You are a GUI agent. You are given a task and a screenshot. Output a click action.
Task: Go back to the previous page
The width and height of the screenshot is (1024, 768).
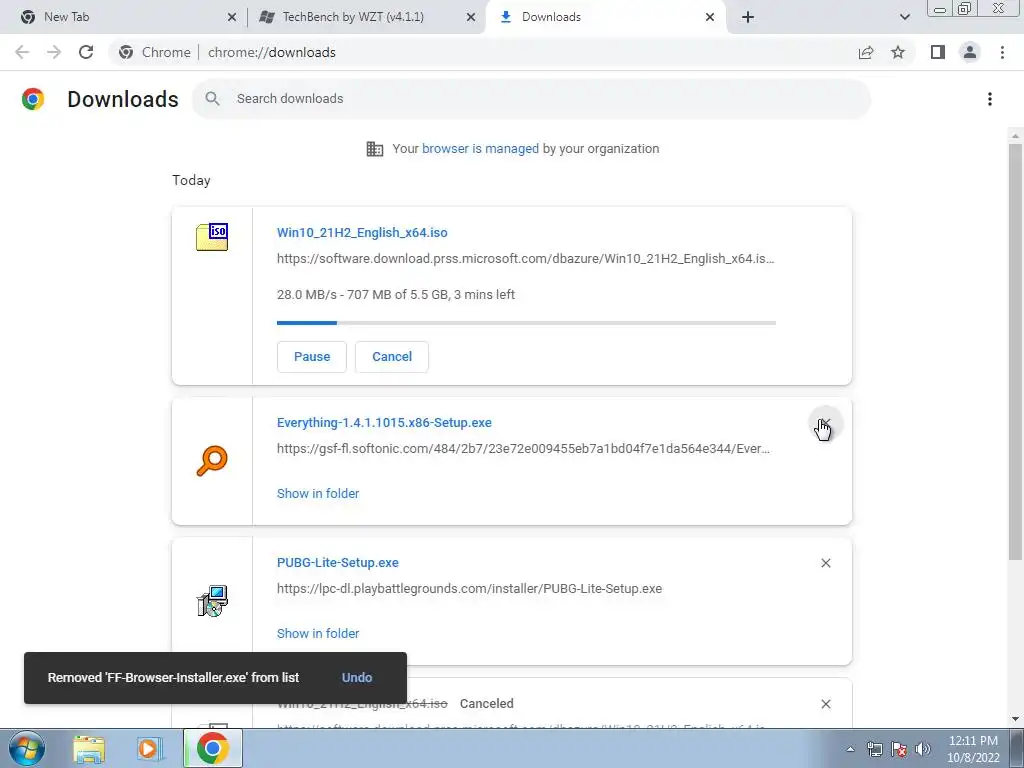22,52
